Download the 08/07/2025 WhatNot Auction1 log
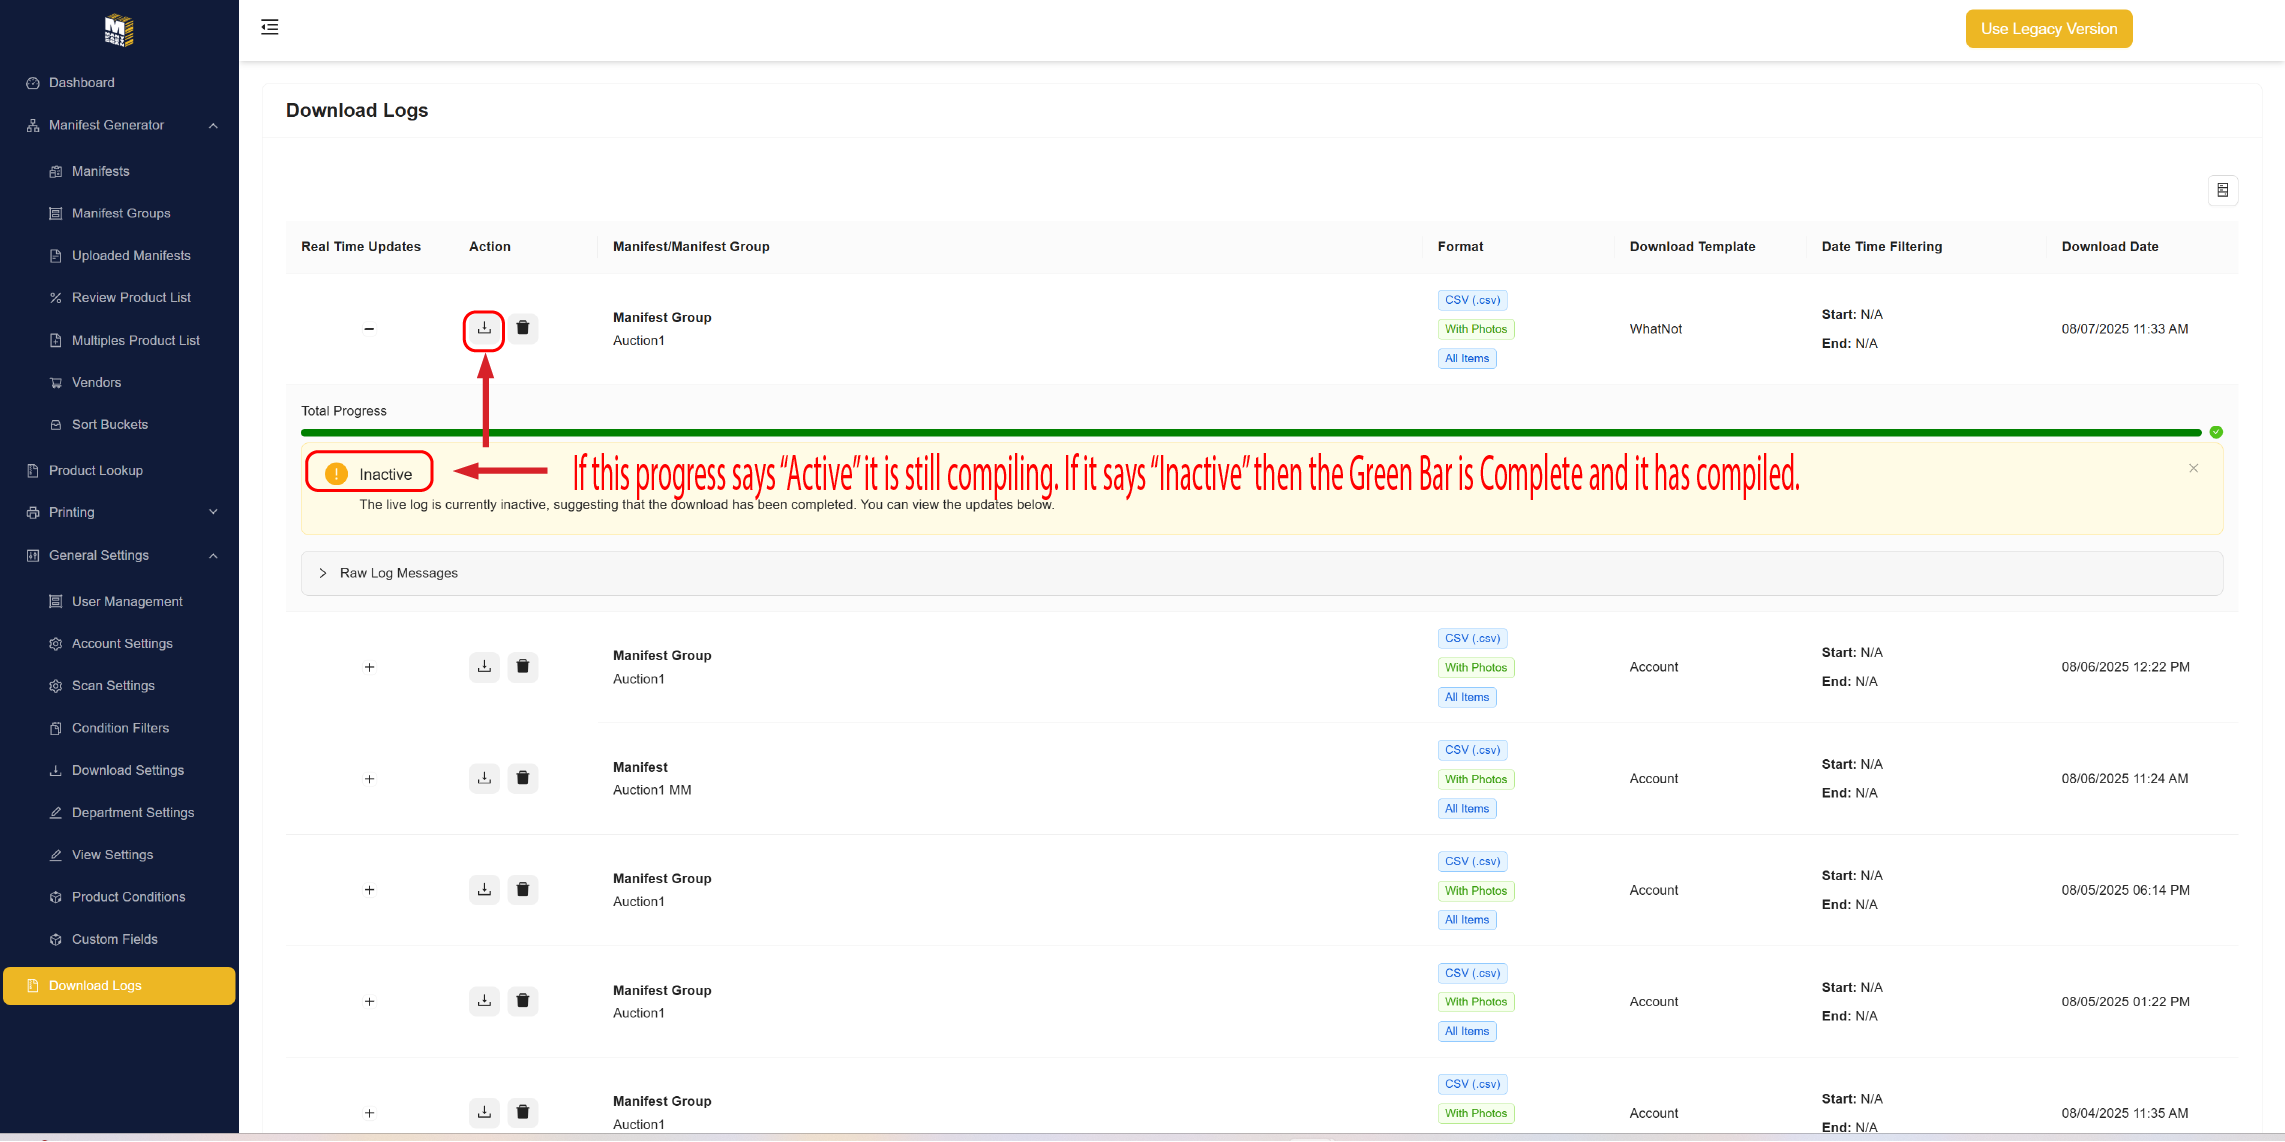This screenshot has height=1142, width=2285. coord(484,328)
